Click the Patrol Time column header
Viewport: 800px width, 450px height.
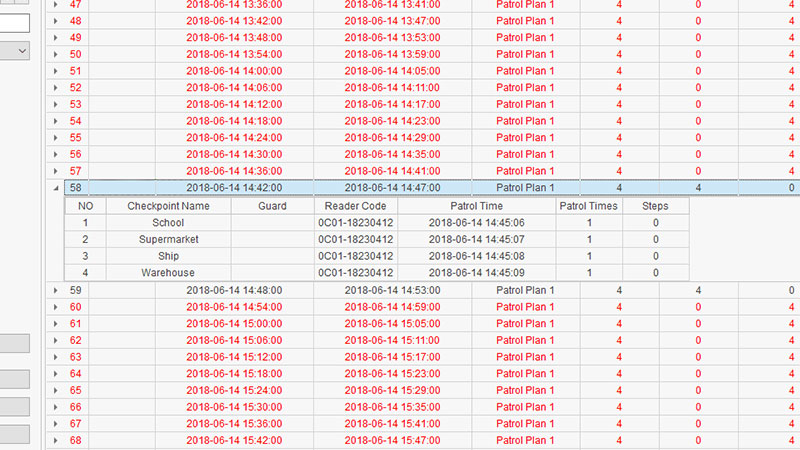(477, 206)
